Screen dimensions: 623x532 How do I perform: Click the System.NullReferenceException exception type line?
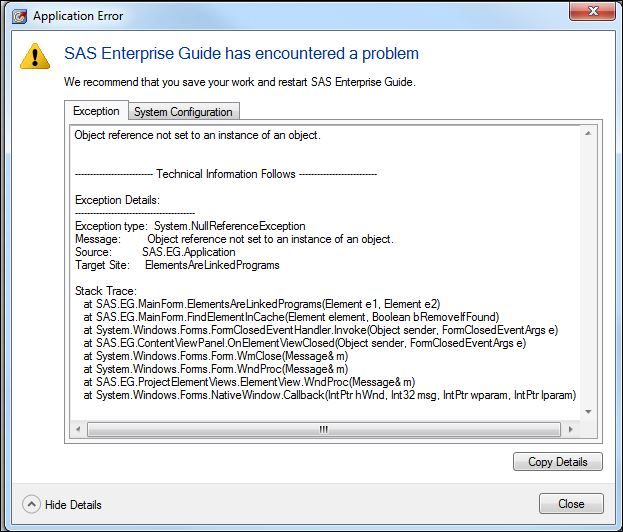coord(190,227)
